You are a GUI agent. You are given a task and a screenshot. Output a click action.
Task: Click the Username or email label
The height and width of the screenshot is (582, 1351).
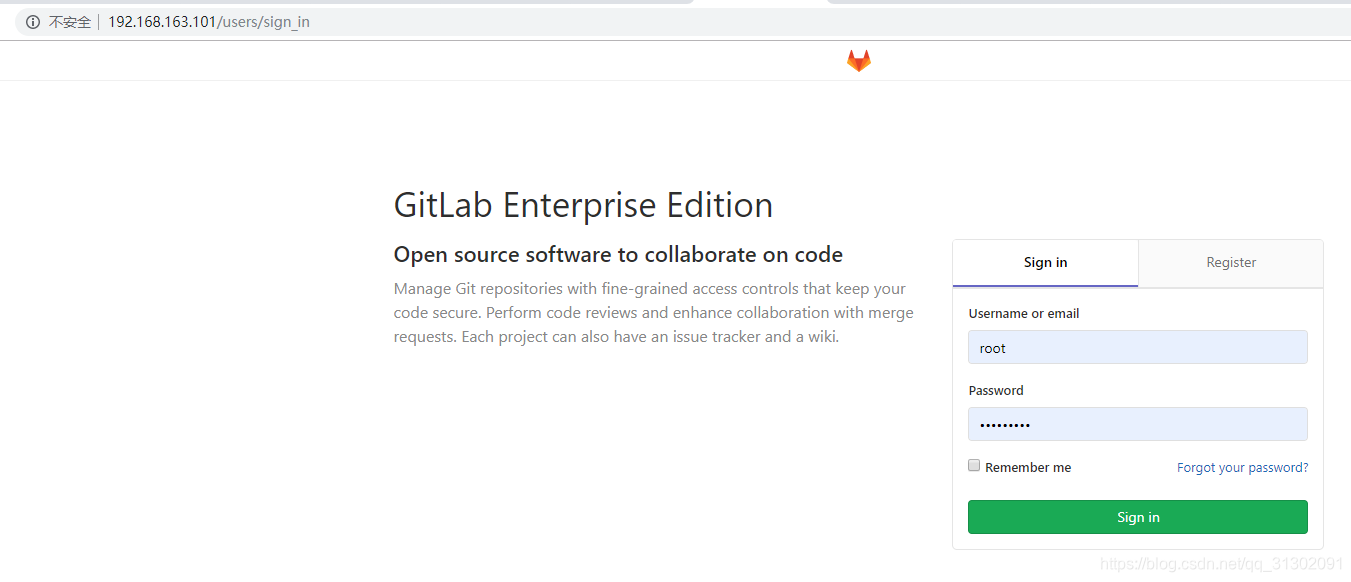1024,314
